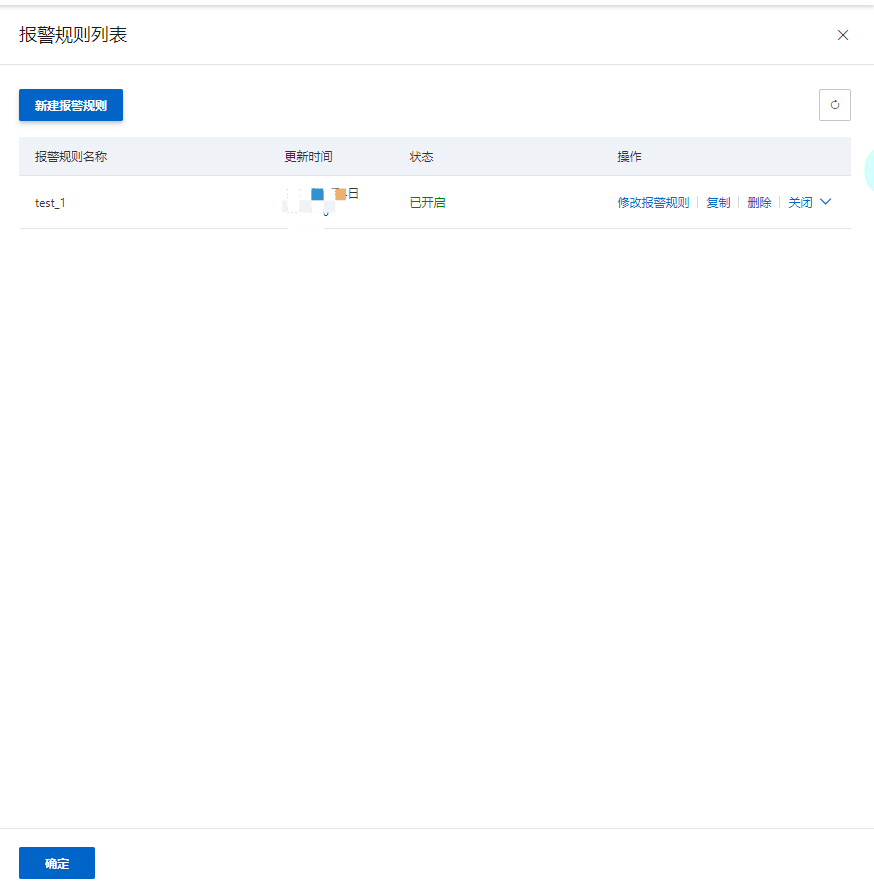Click the 报警规则名称 column header

[x=71, y=157]
